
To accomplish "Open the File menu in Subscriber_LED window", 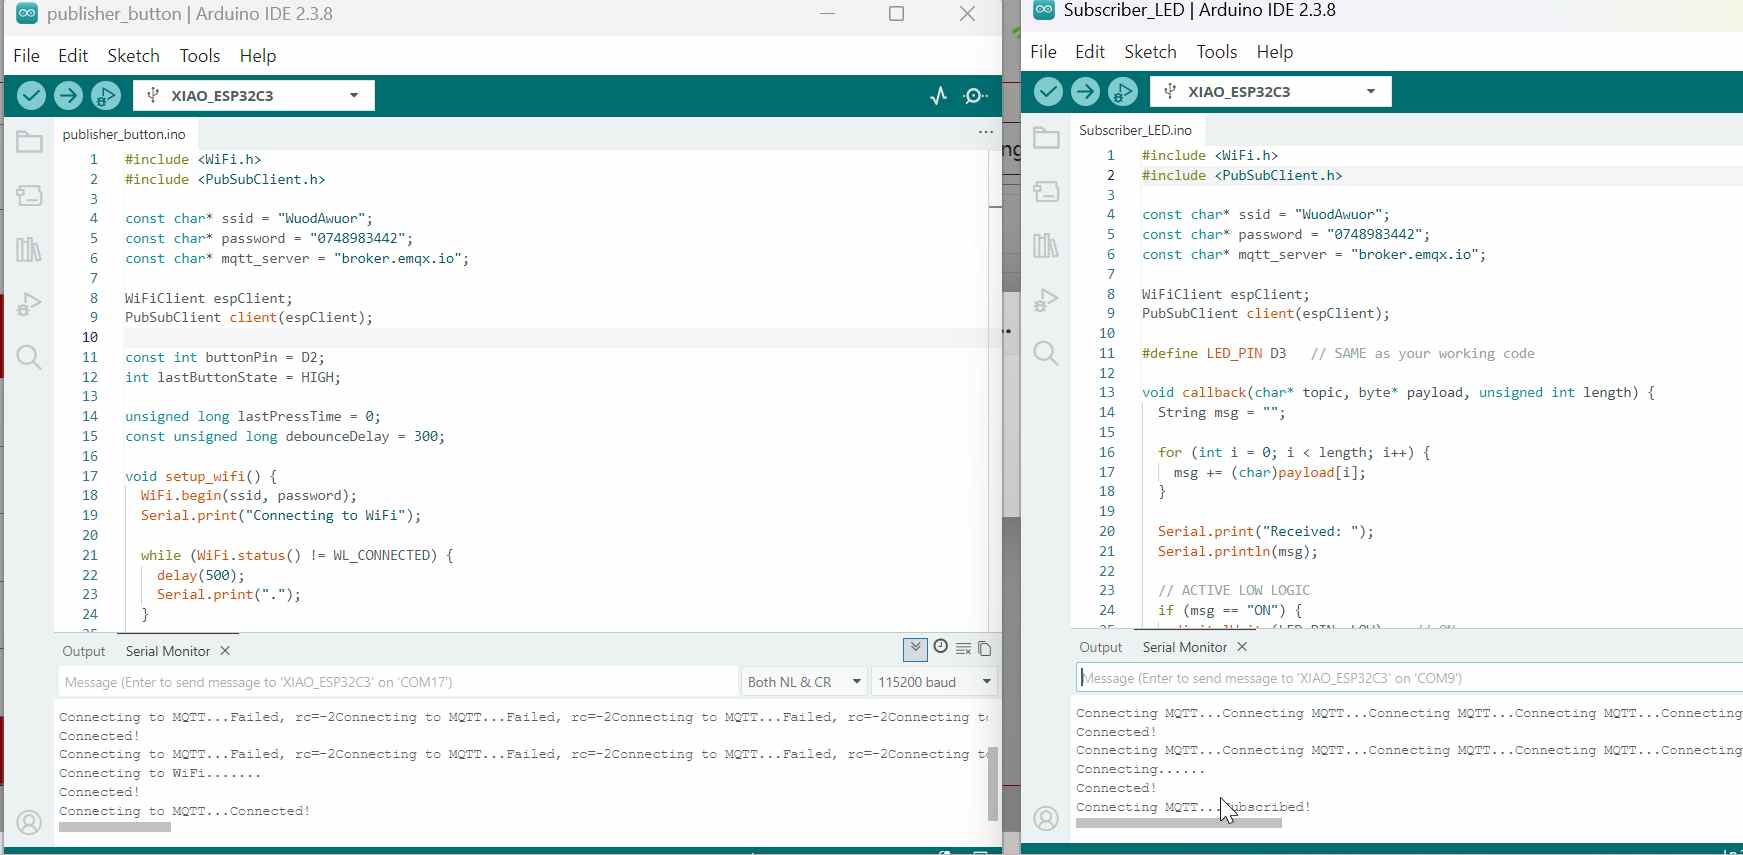I will (1044, 52).
